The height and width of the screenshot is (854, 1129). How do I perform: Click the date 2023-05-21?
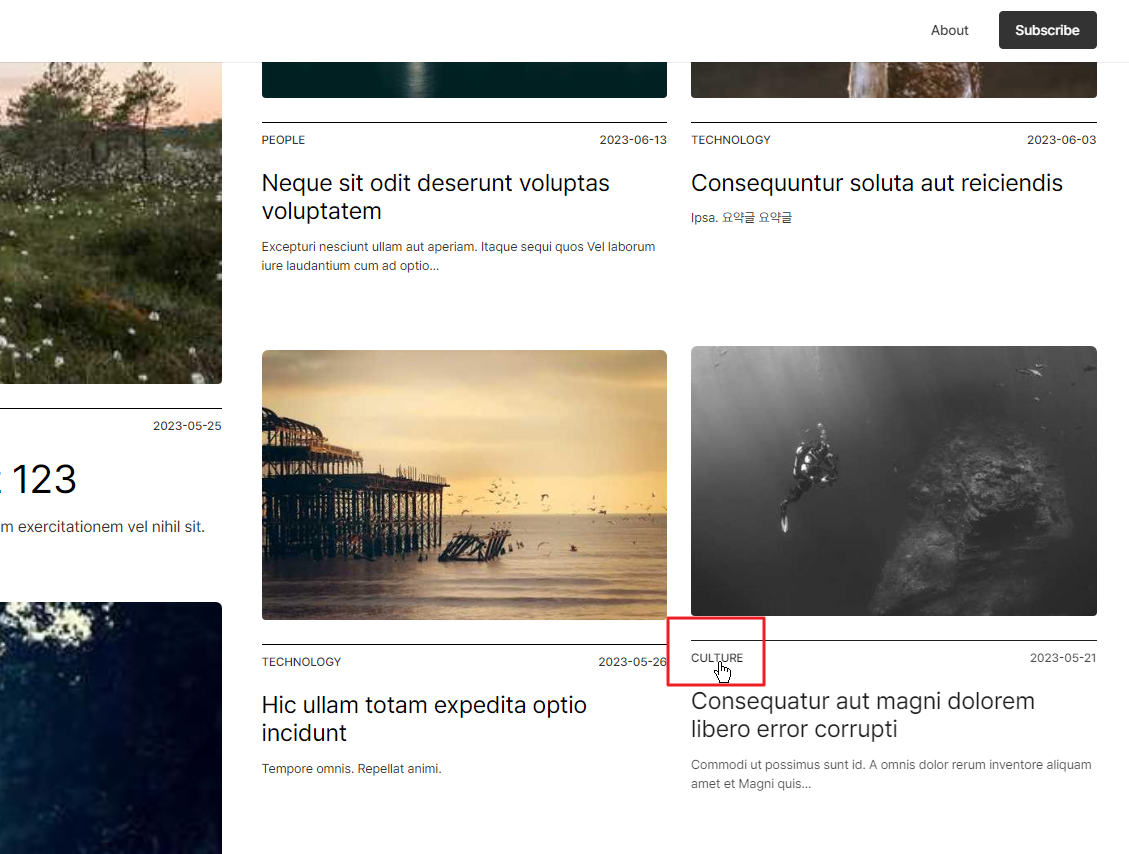coord(1063,657)
